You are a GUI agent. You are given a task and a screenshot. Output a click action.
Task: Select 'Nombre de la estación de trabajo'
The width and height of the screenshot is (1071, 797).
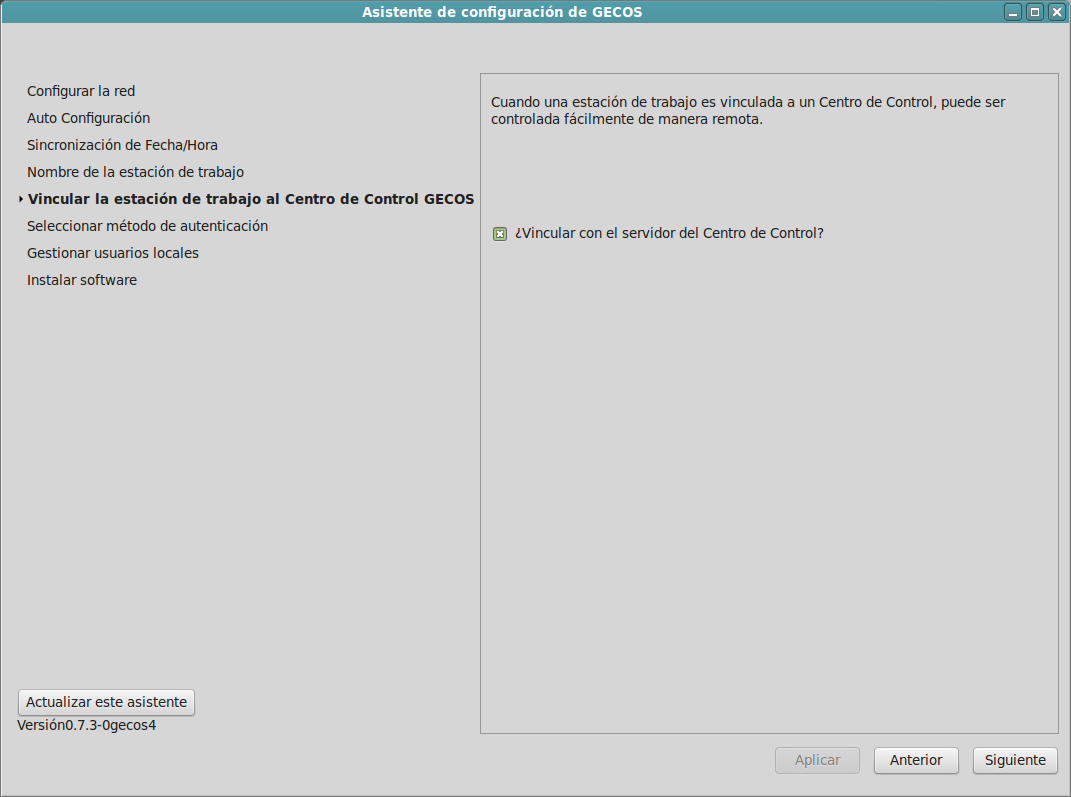(135, 172)
